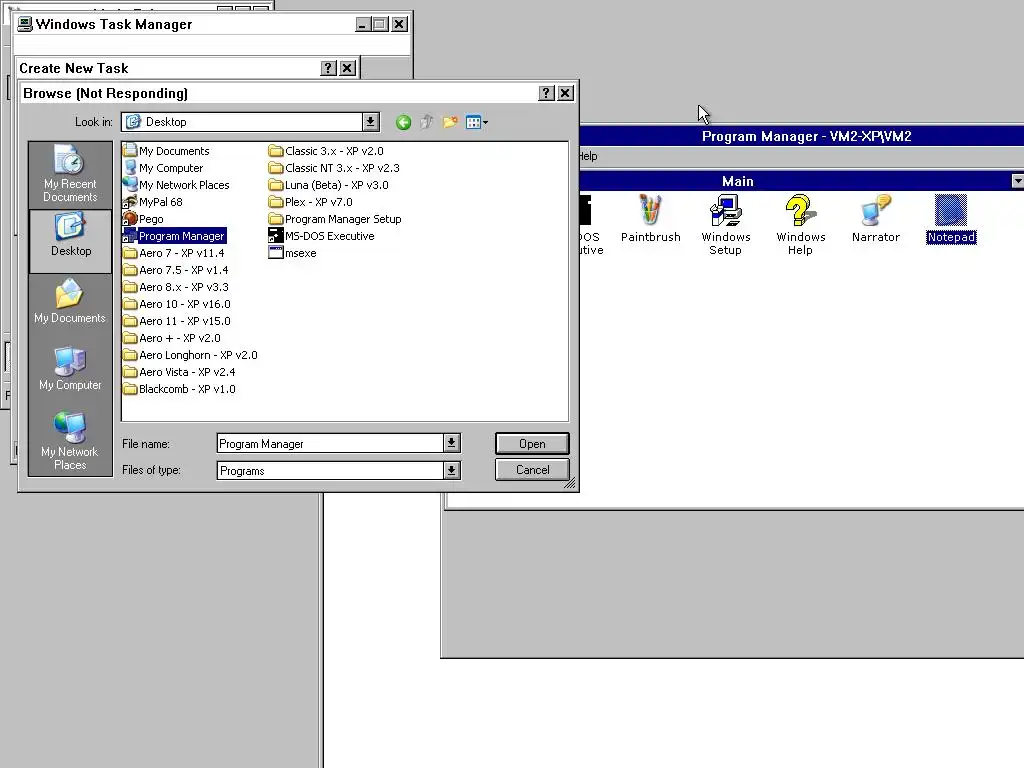Select the msexe file
The width and height of the screenshot is (1024, 768).
tap(293, 253)
